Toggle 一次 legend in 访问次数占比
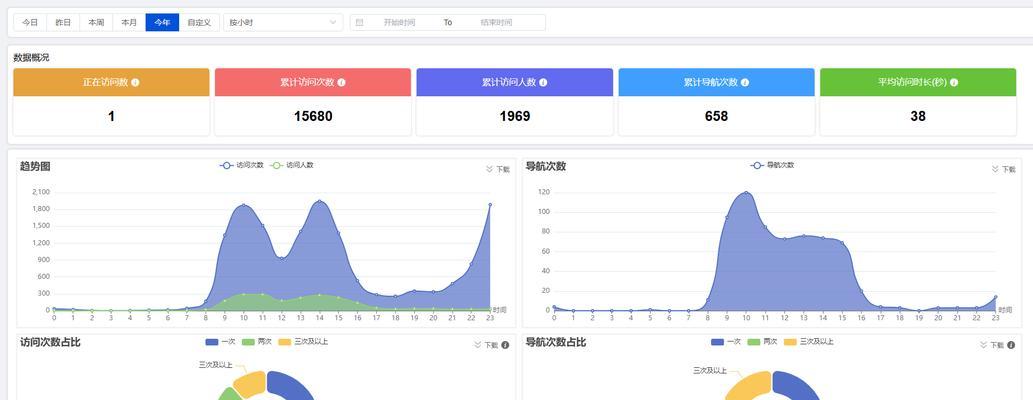This screenshot has width=1033, height=400. [x=220, y=341]
